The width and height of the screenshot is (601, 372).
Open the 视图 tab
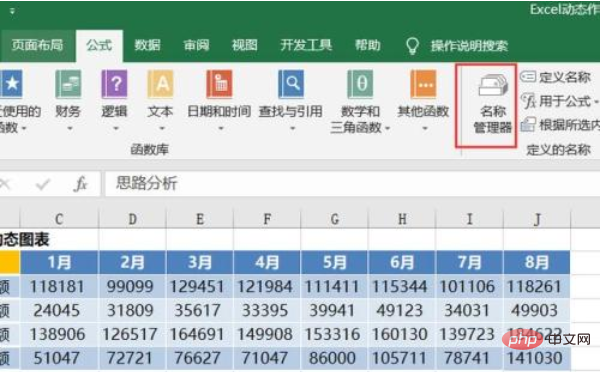[245, 45]
